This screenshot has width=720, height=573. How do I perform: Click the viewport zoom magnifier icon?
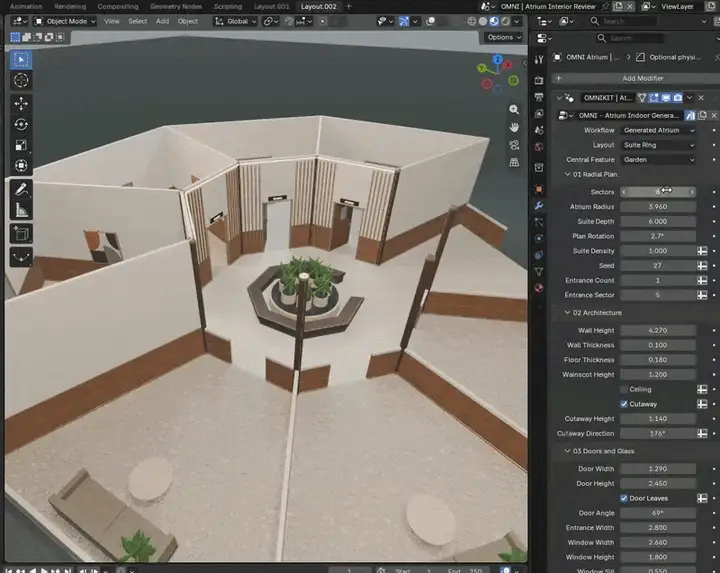514,109
